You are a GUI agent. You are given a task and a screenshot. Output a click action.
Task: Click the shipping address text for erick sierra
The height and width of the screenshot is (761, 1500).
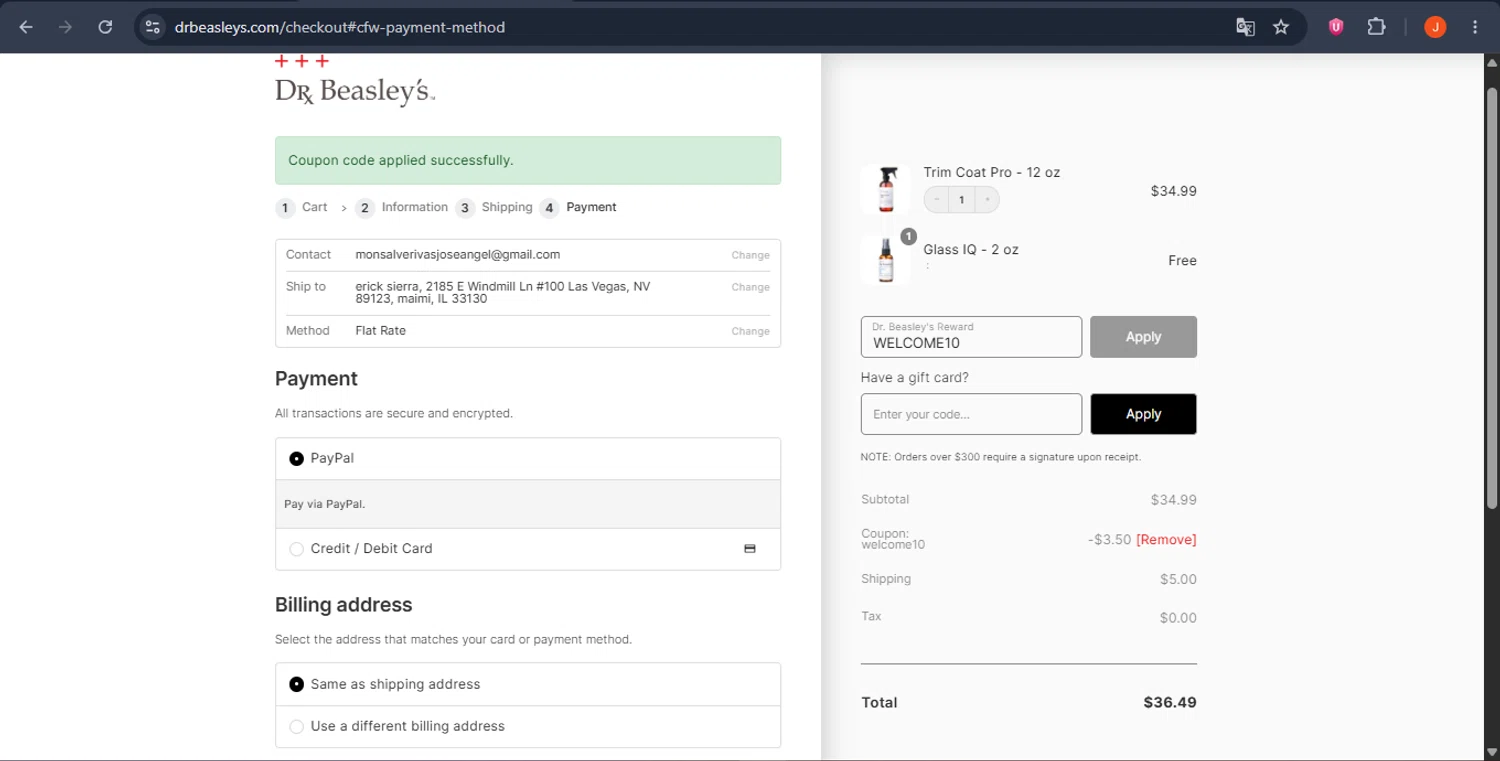click(x=503, y=292)
